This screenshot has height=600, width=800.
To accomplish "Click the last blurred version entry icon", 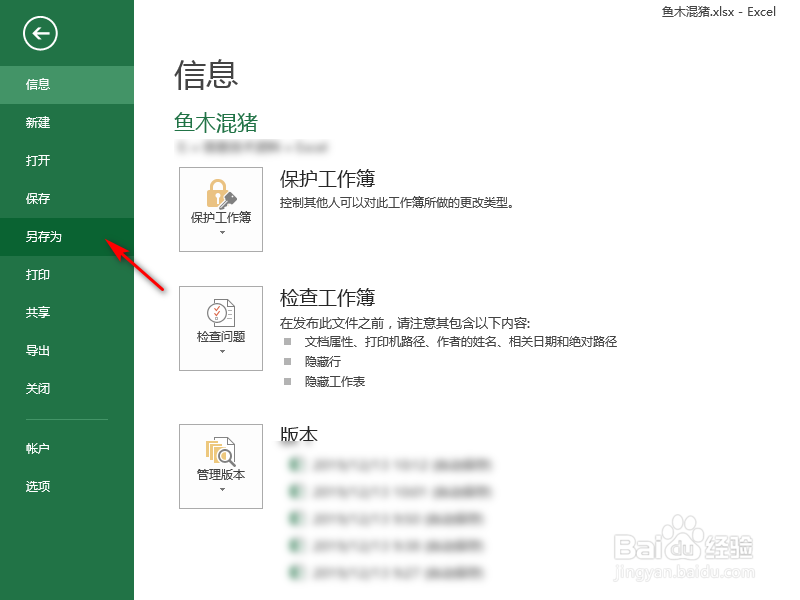I will 295,573.
